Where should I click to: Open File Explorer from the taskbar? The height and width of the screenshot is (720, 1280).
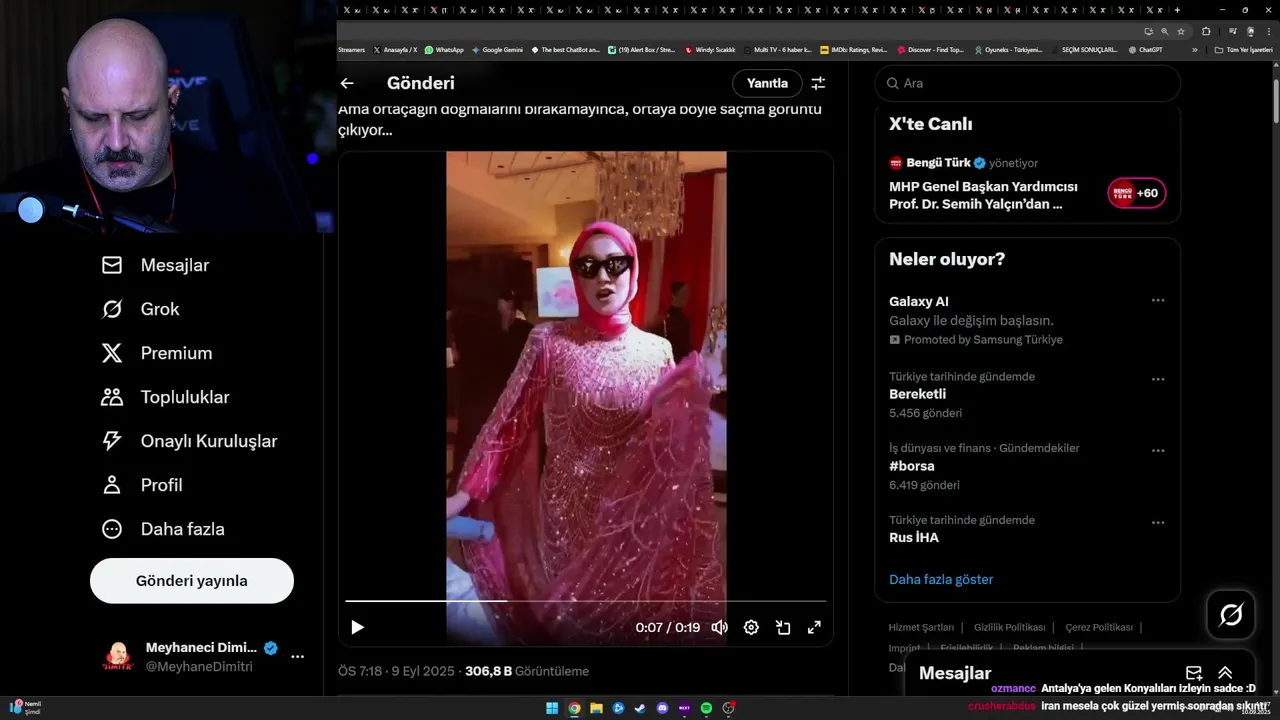596,708
